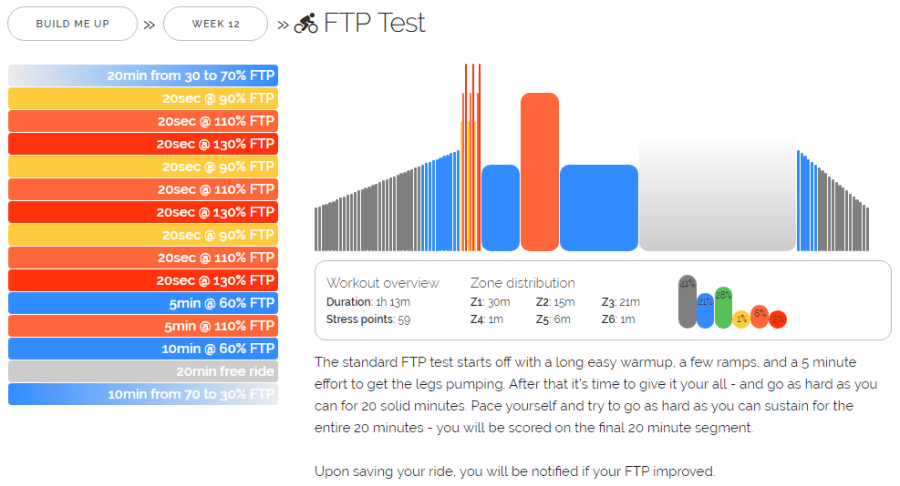Select the 5min @ 60% FTP step

tap(143, 303)
